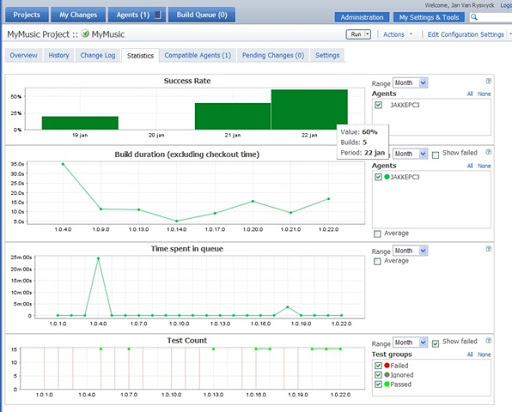Click the help icon in Test Count panel
Screen dimensions: 512x412
pos(488,341)
